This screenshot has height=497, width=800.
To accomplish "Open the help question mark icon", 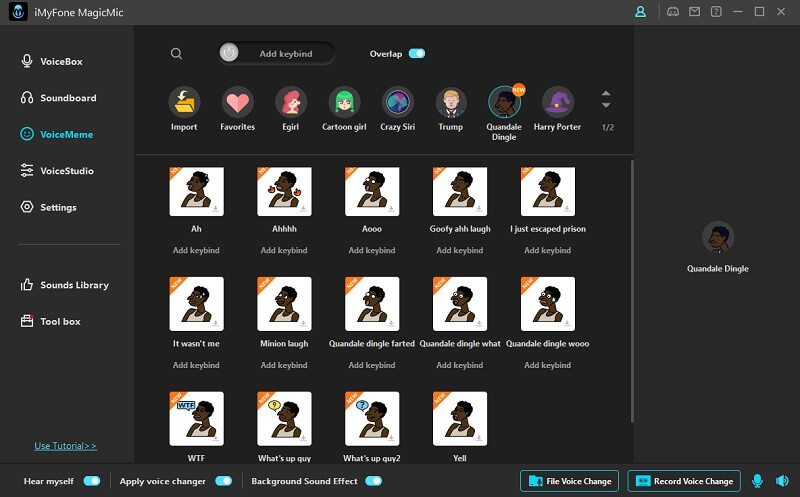I will [x=716, y=12].
